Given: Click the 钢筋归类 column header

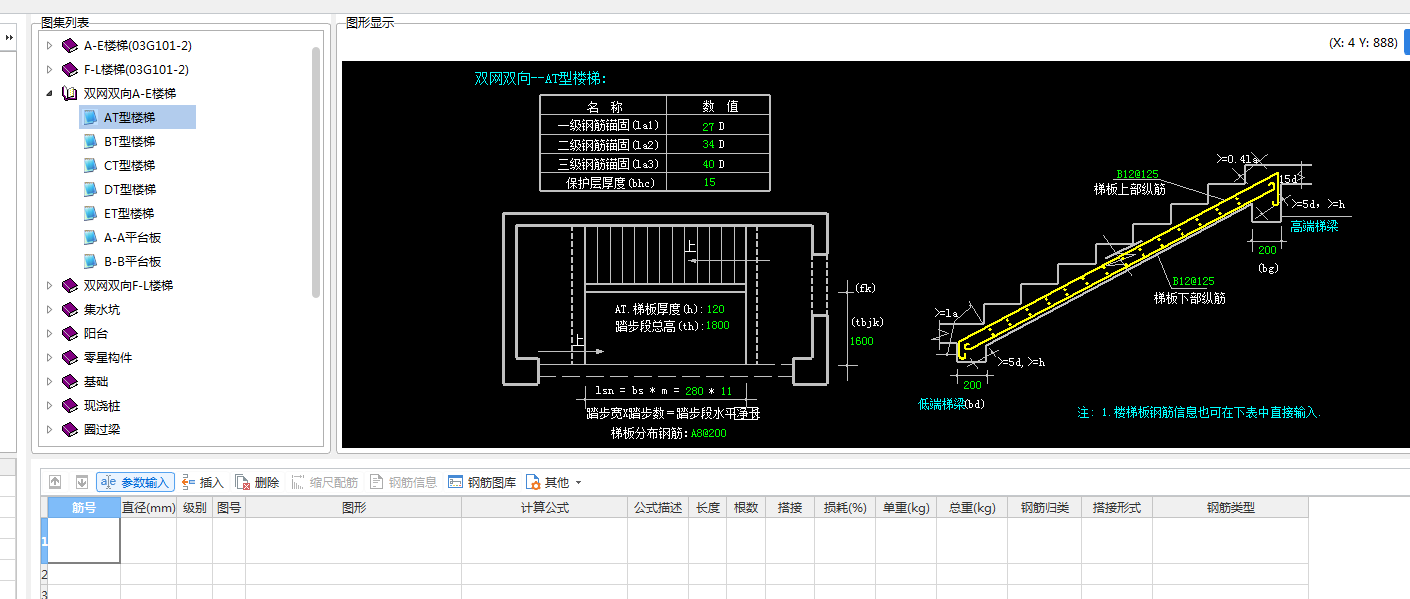Looking at the screenshot, I should (1045, 508).
